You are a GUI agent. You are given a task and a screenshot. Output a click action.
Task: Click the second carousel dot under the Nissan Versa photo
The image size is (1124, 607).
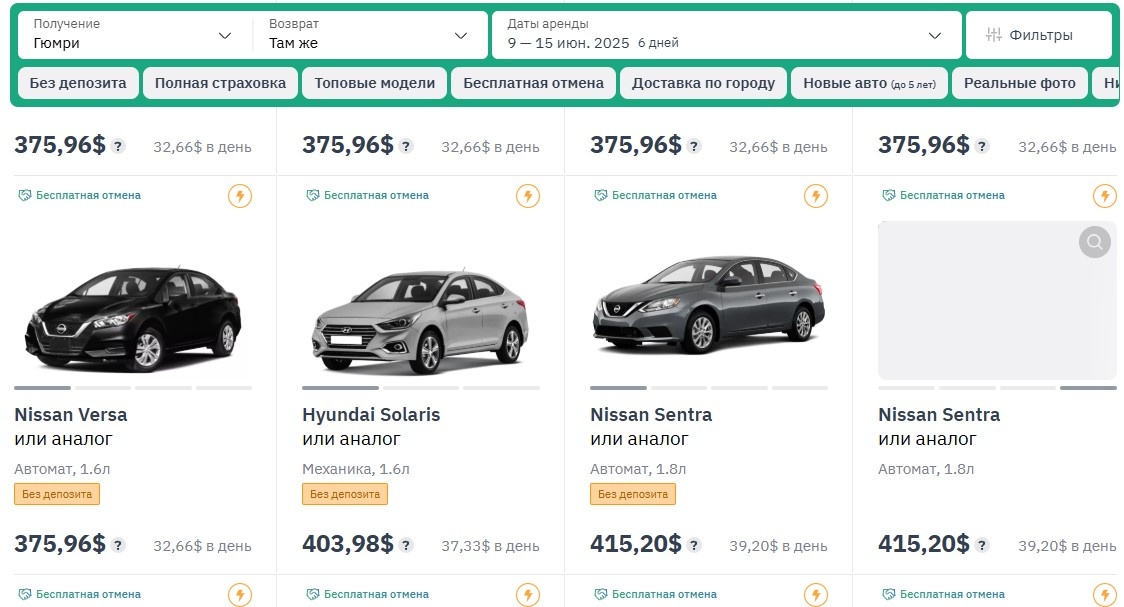(103, 386)
